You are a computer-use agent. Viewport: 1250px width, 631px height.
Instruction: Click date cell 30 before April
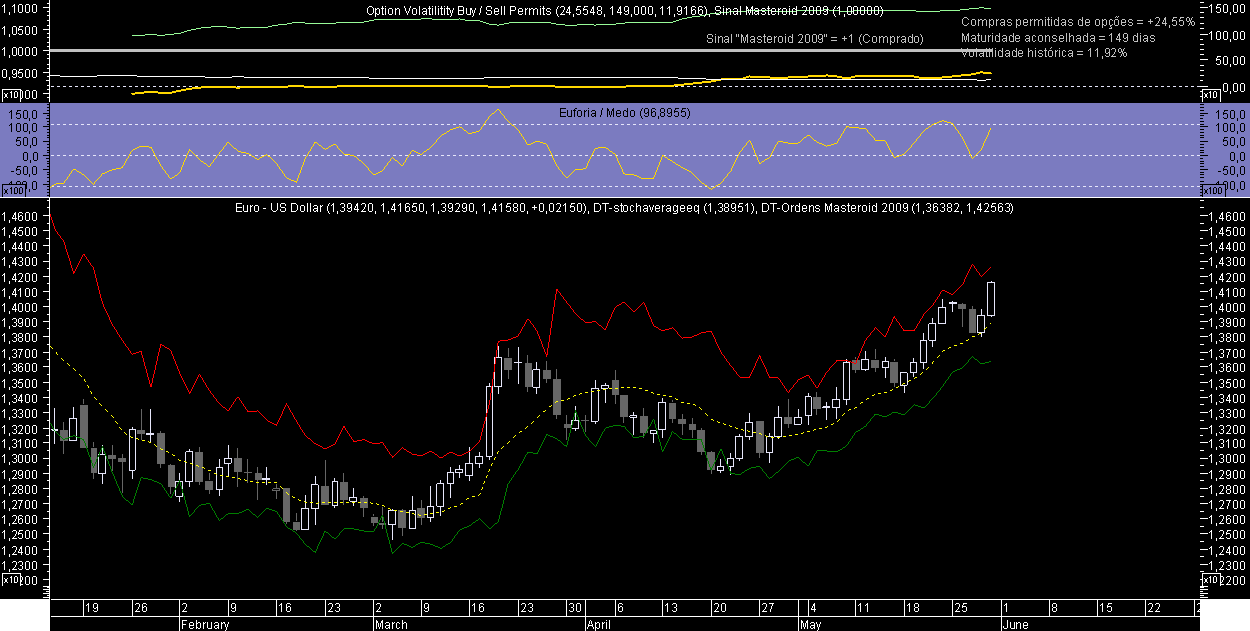575,607
